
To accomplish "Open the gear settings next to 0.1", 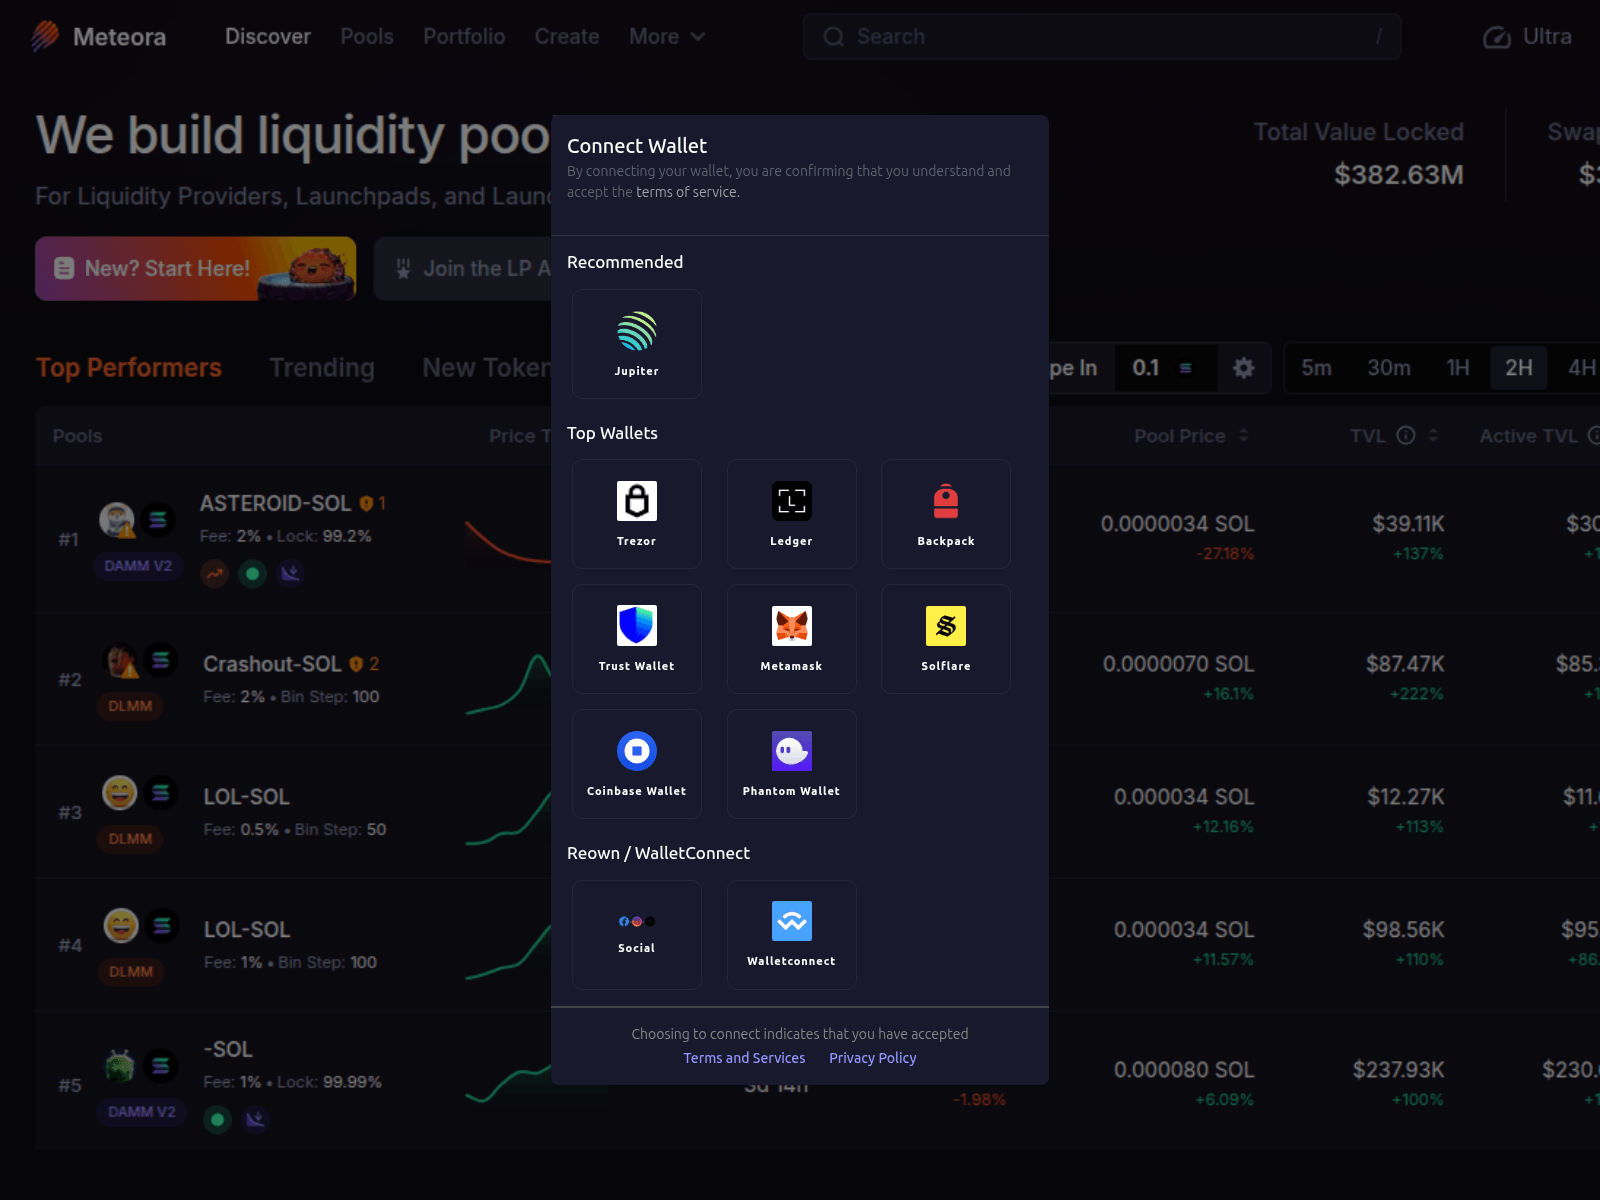I will point(1243,368).
